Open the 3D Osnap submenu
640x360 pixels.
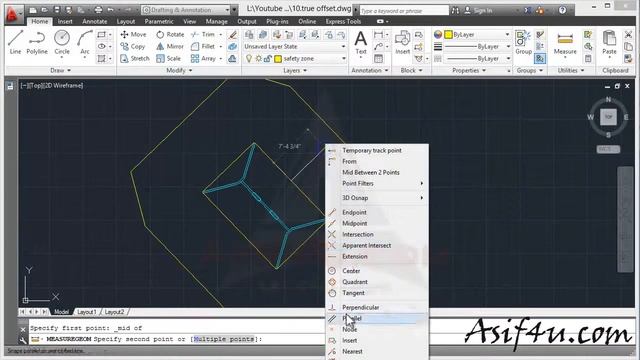tap(377, 198)
